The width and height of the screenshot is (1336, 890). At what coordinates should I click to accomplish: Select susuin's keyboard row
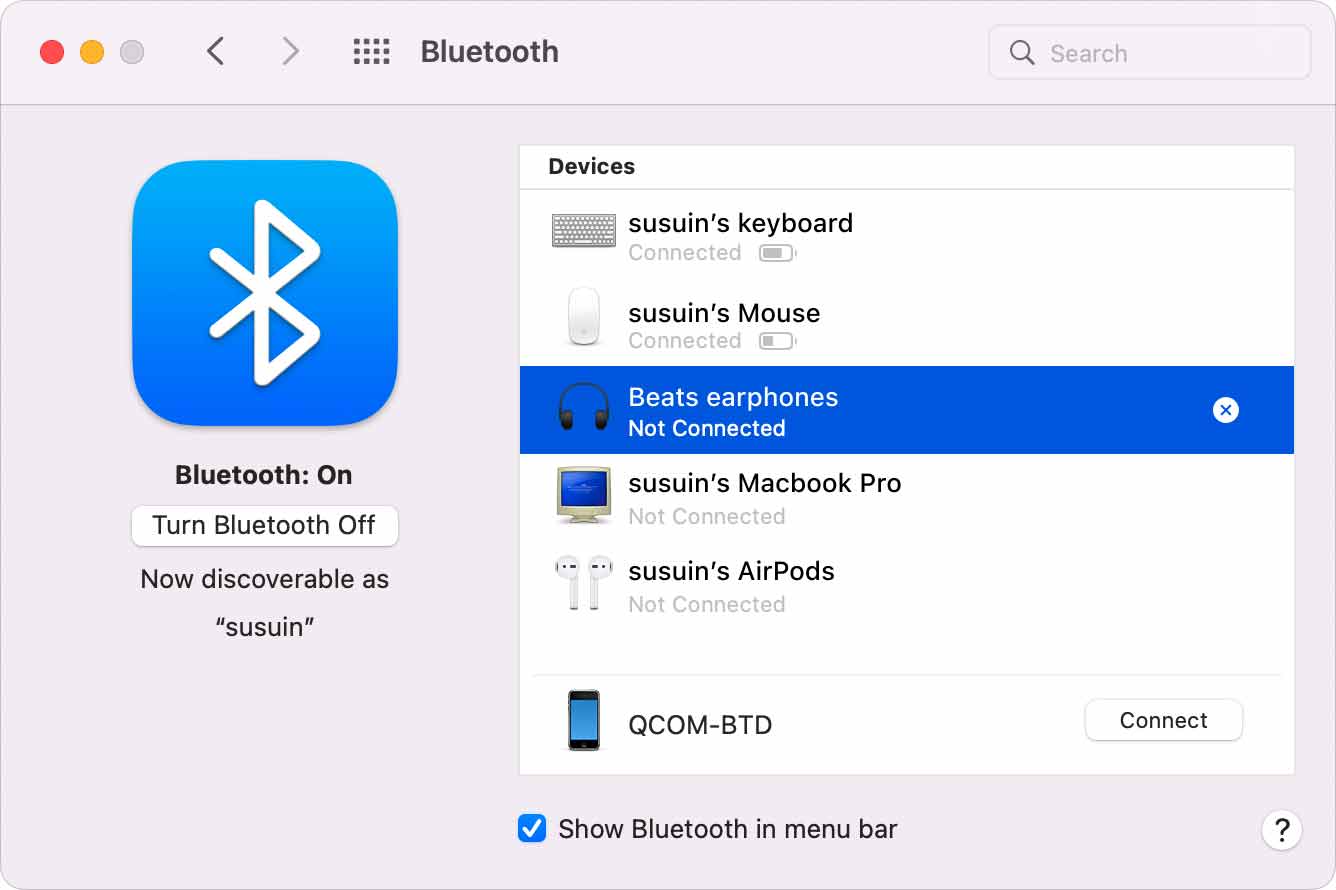point(907,234)
